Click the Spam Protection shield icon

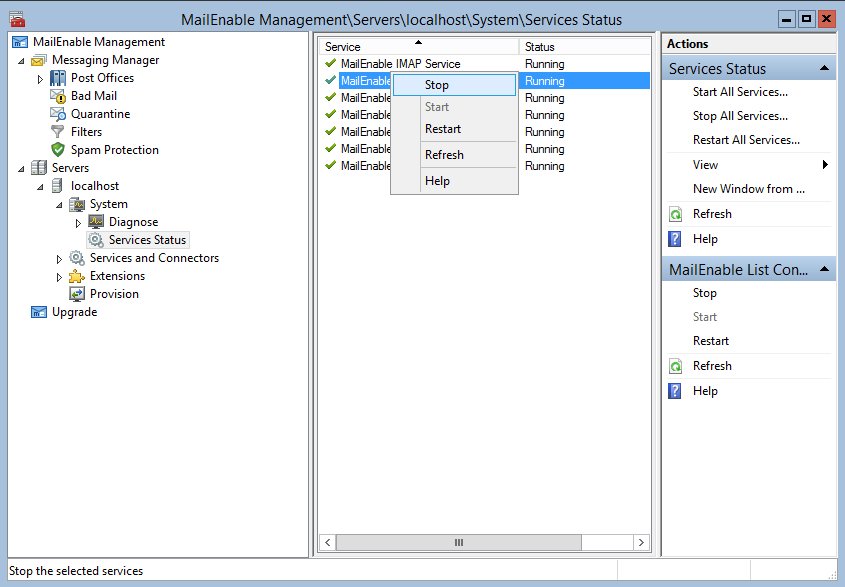click(x=58, y=150)
